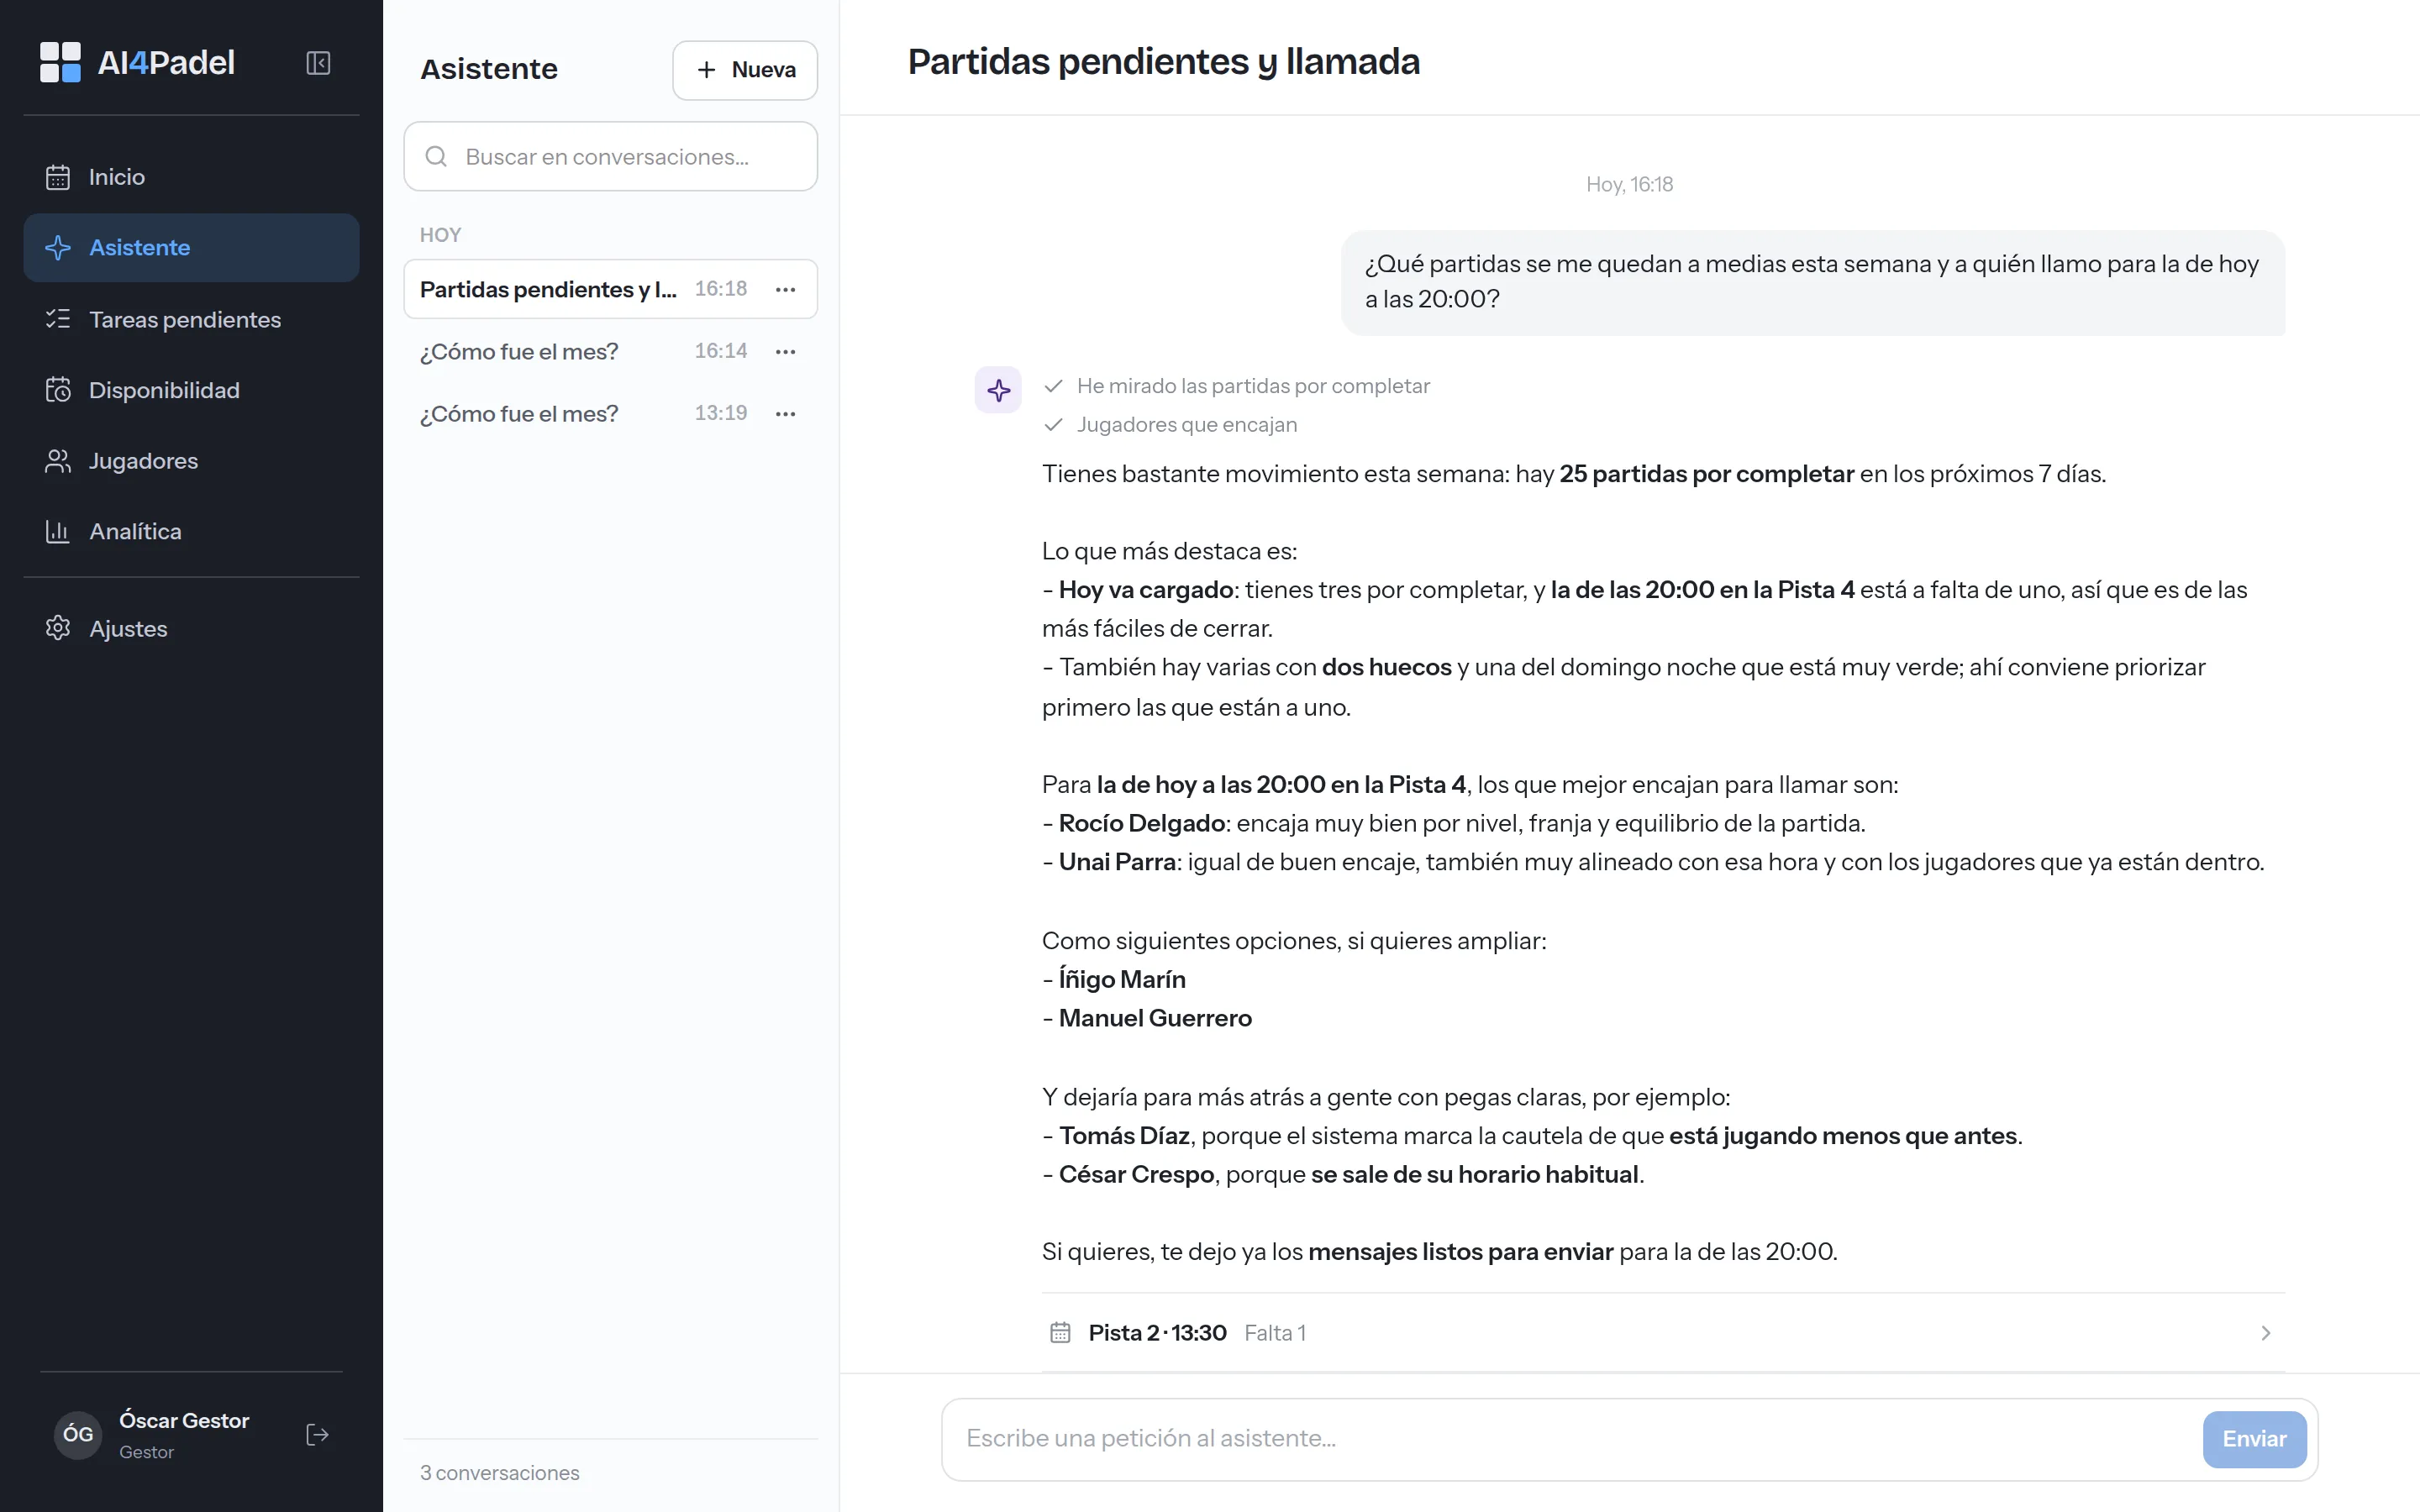This screenshot has height=1512, width=2420.
Task: Open options menu for the 13:19 conversation
Action: 786,413
